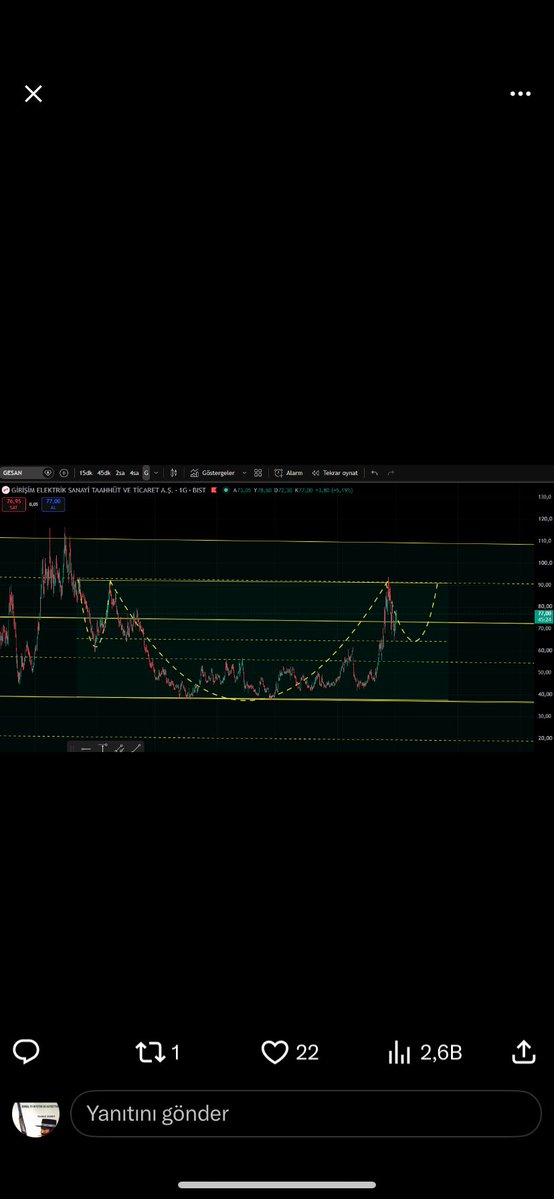Like the post with the heart icon

275,1053
